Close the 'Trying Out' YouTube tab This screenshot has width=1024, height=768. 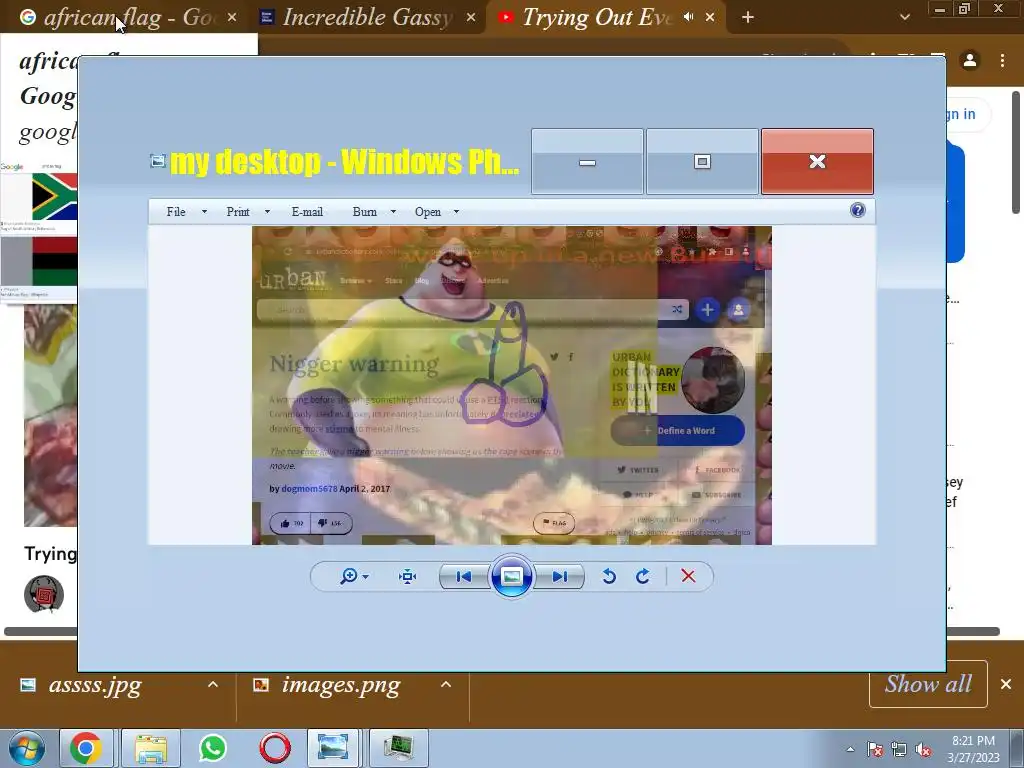tap(710, 18)
